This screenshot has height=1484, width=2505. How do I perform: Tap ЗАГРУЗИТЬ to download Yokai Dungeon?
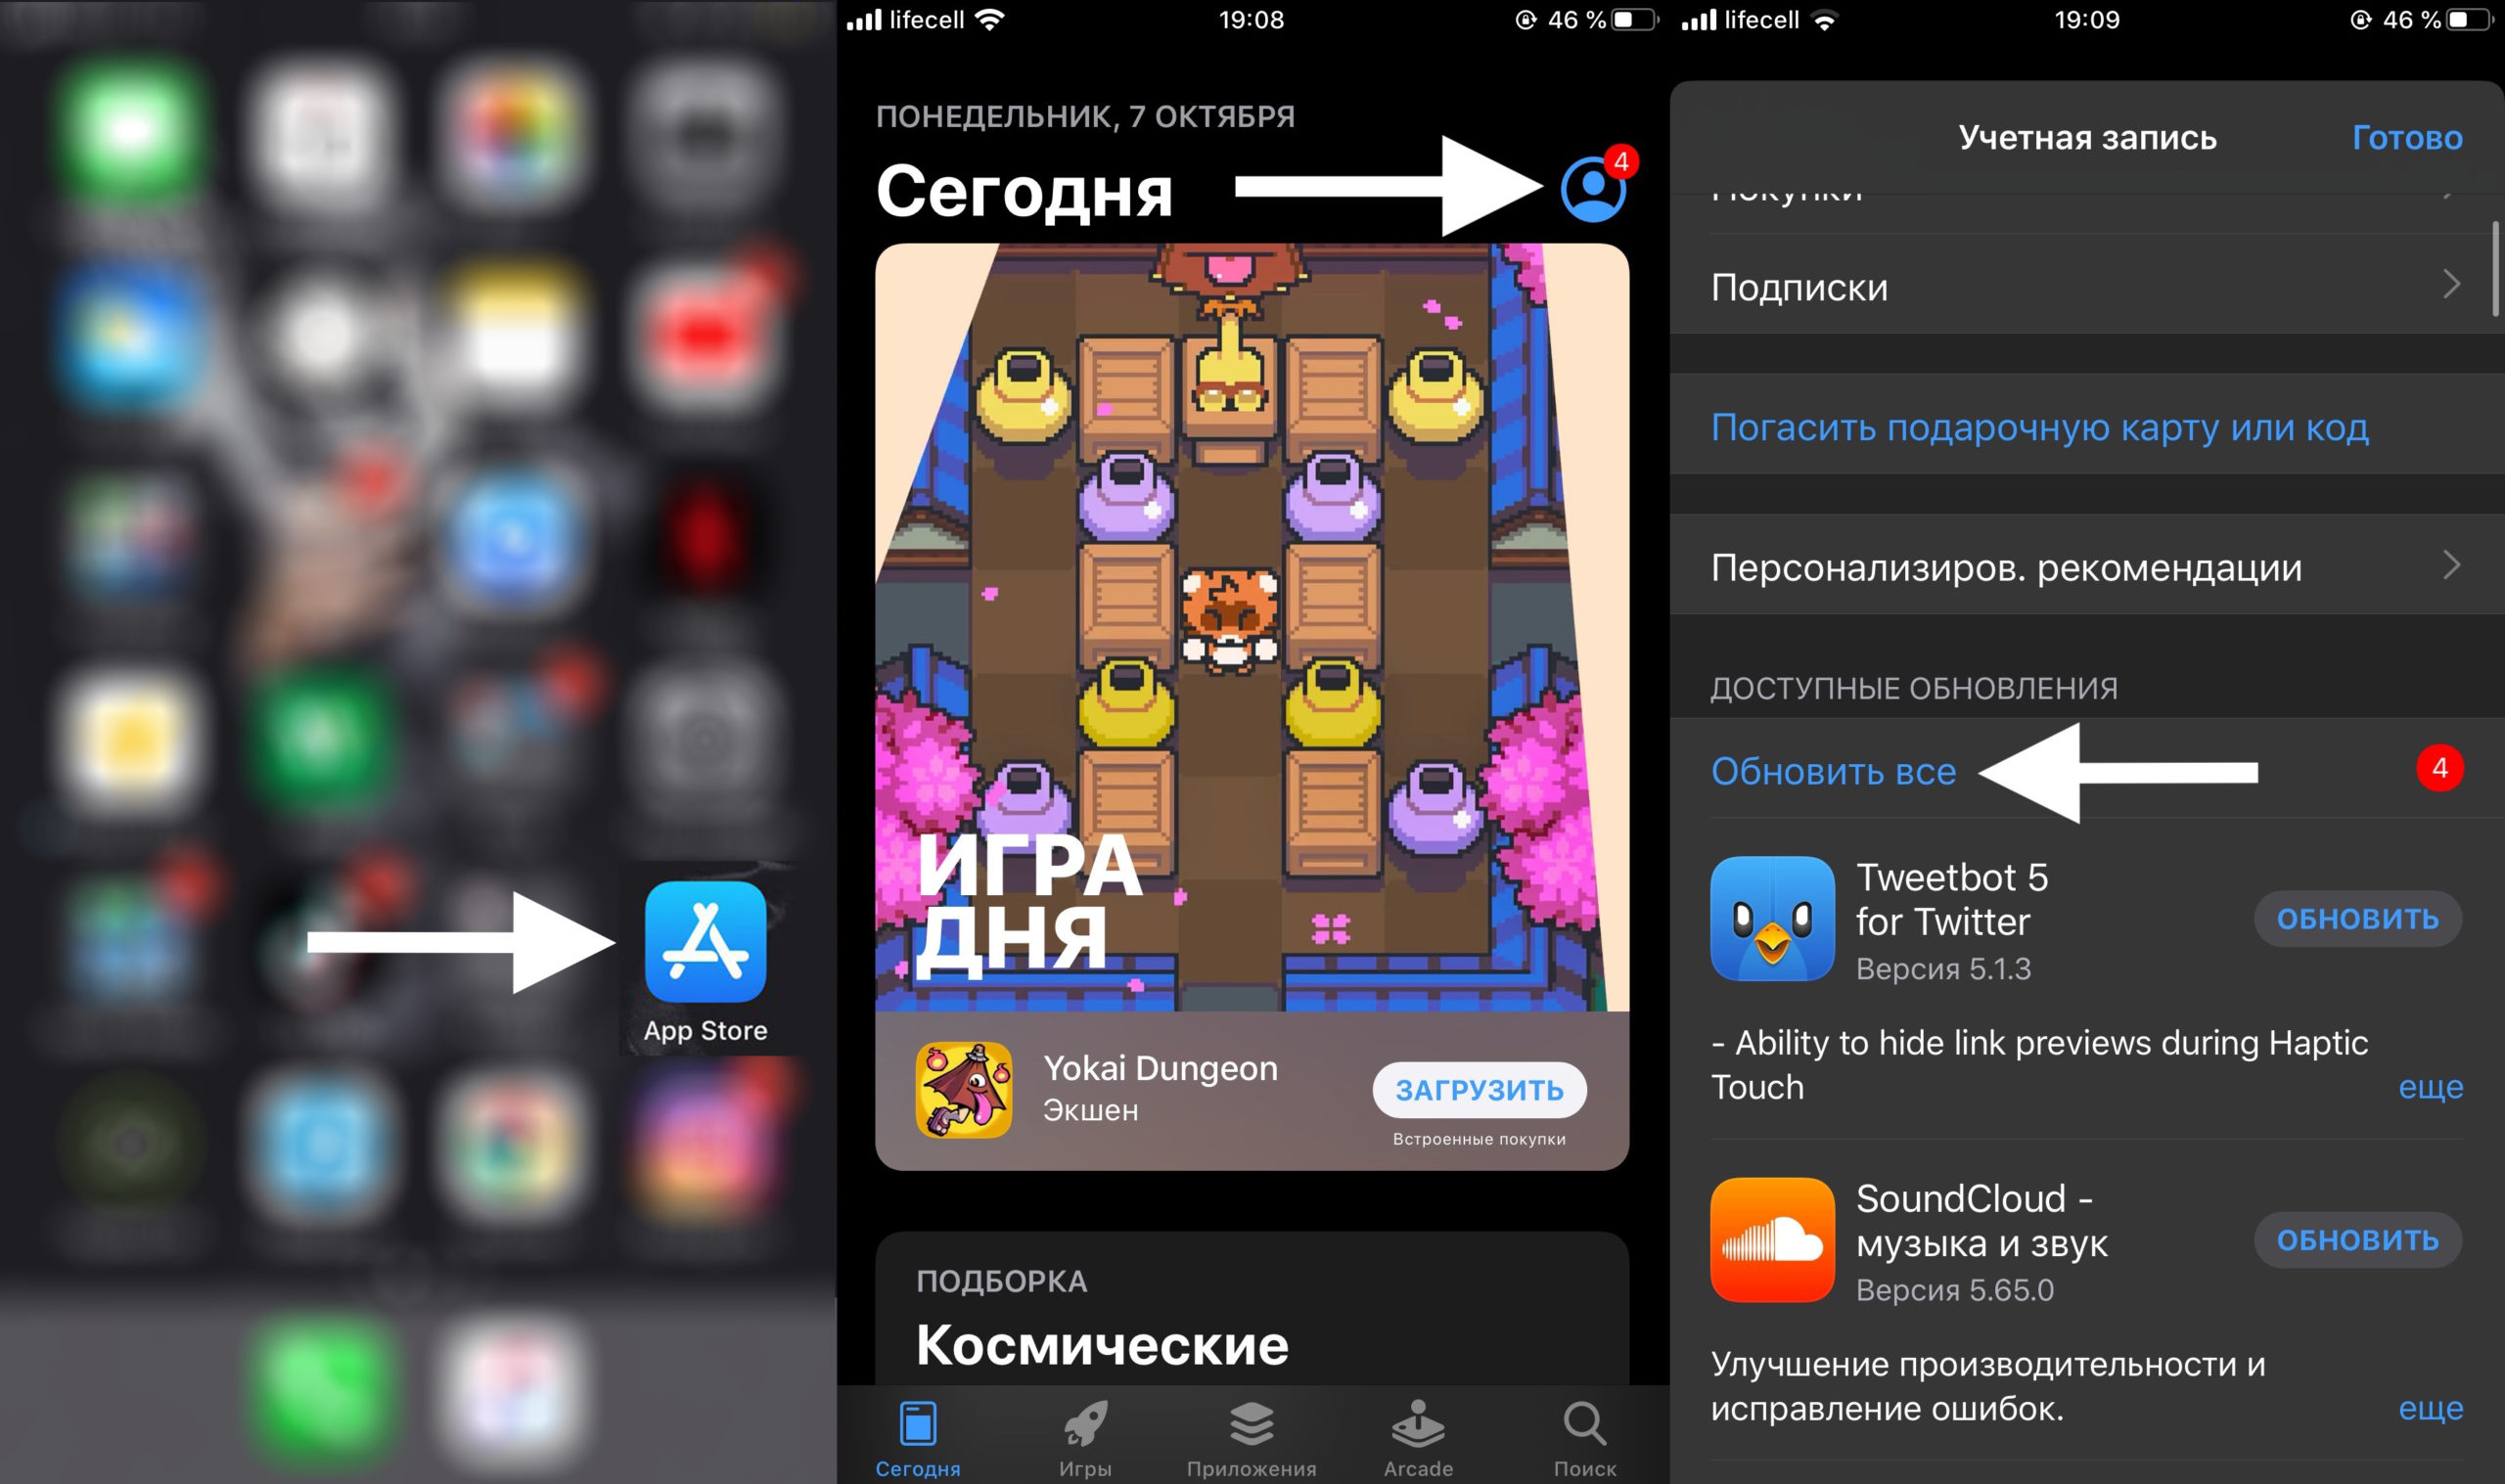tap(1480, 1090)
